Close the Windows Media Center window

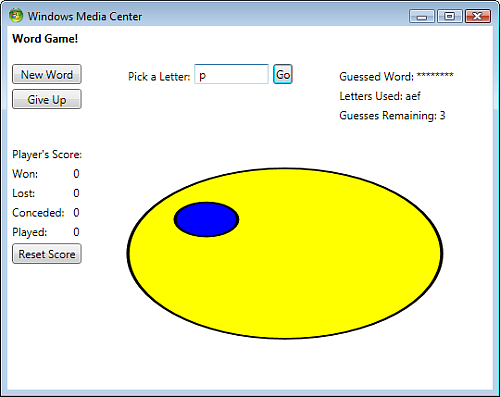(478, 16)
